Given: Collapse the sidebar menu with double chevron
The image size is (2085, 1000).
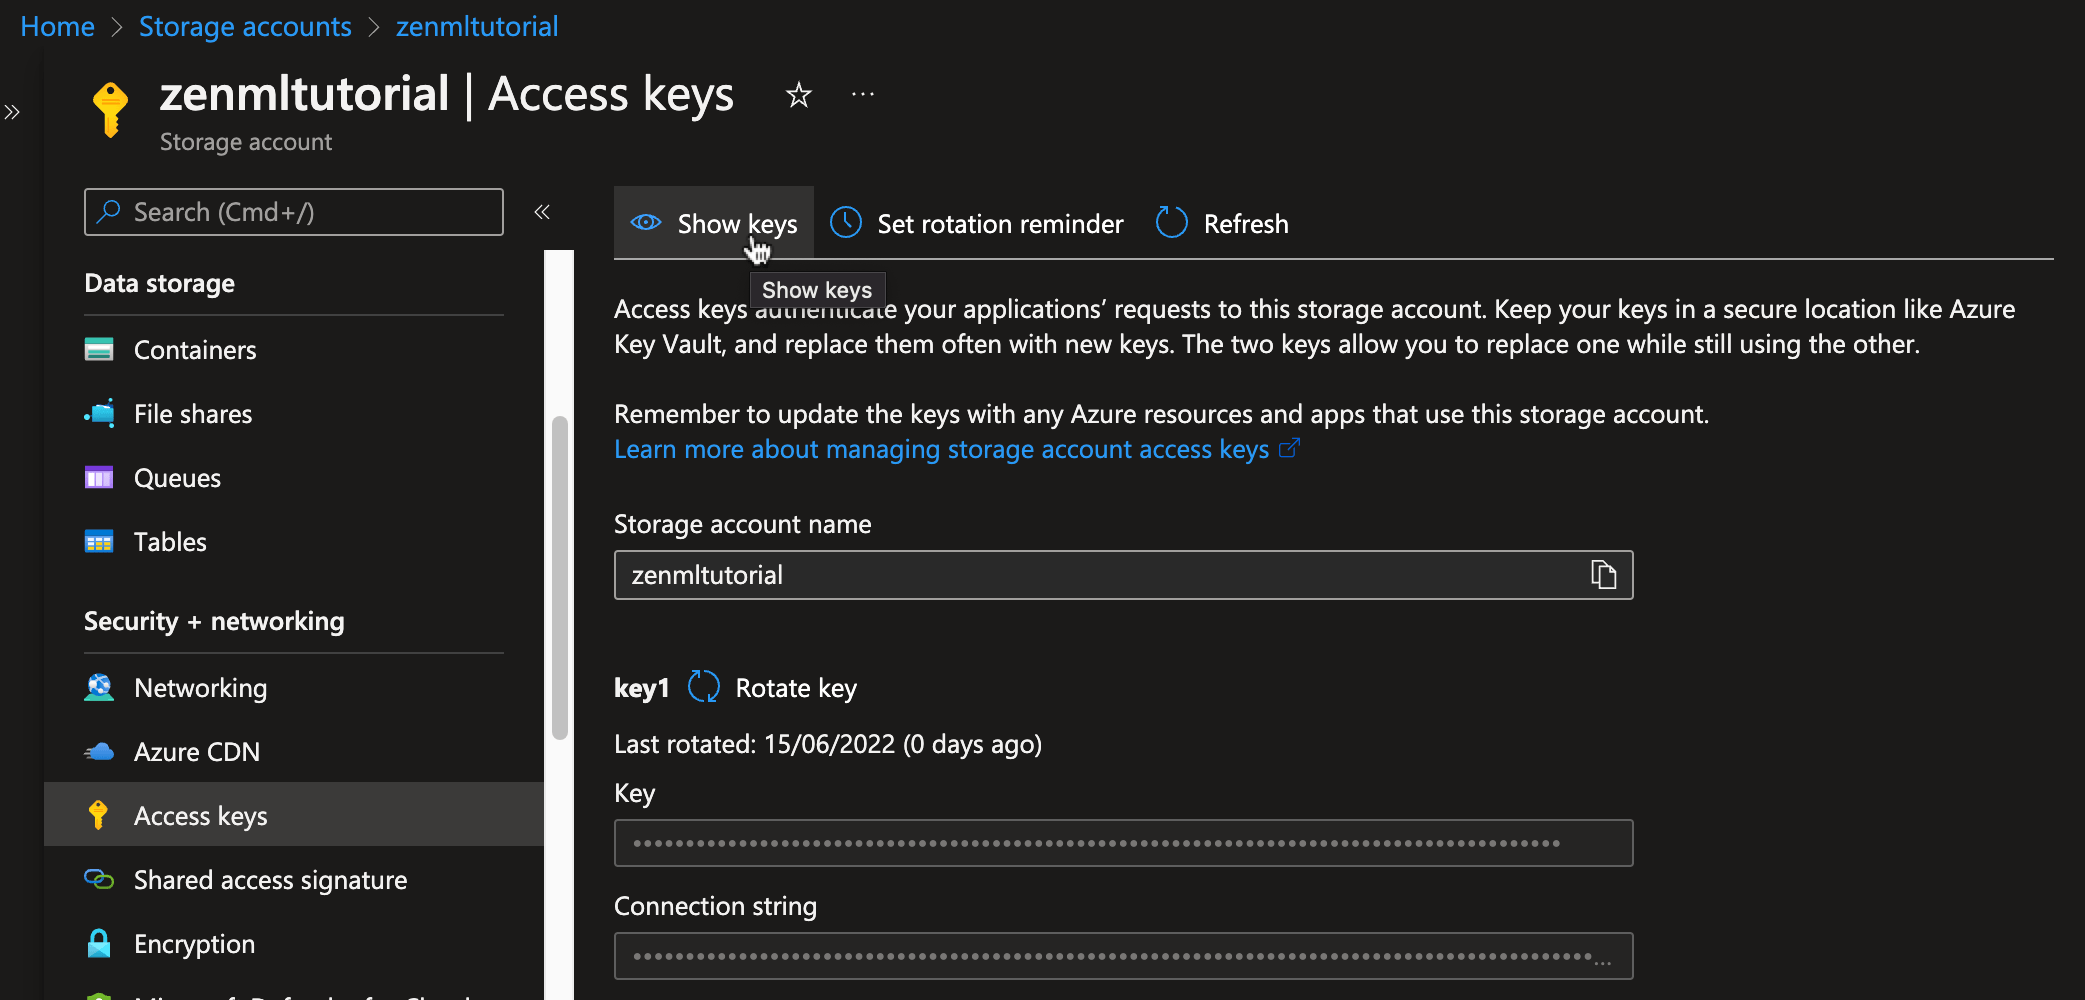Looking at the screenshot, I should tap(542, 212).
